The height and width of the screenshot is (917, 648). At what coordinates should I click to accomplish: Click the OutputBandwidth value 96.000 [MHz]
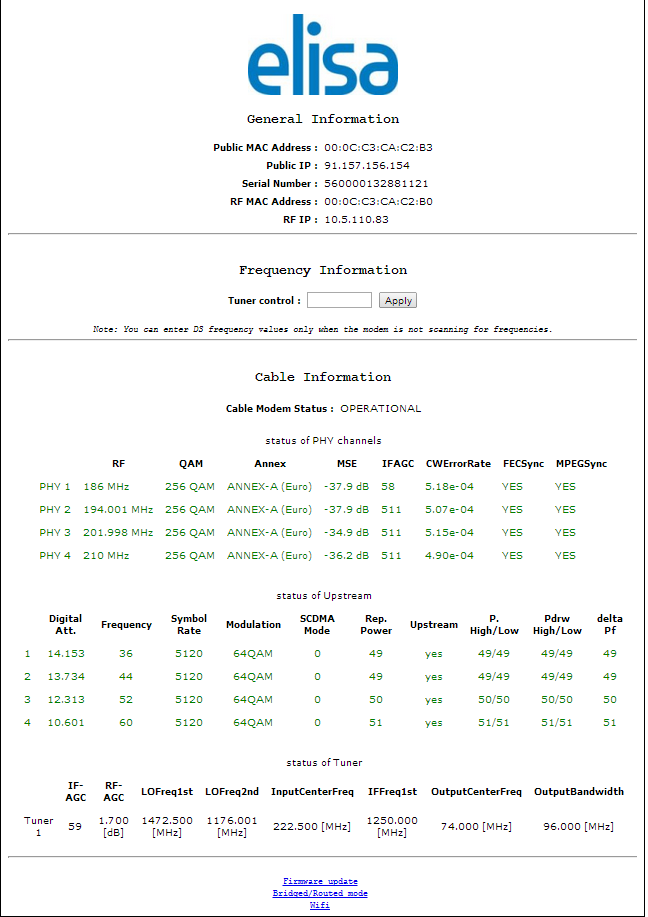tap(578, 826)
